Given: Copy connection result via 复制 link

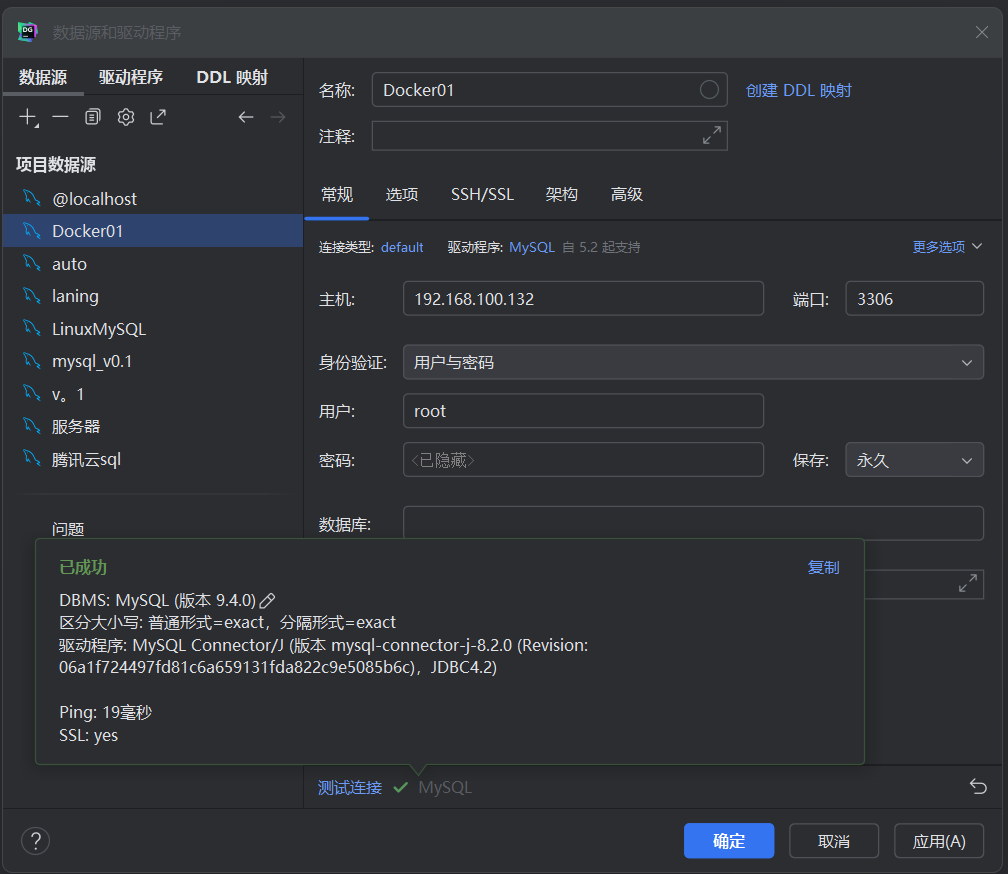Looking at the screenshot, I should pos(823,567).
